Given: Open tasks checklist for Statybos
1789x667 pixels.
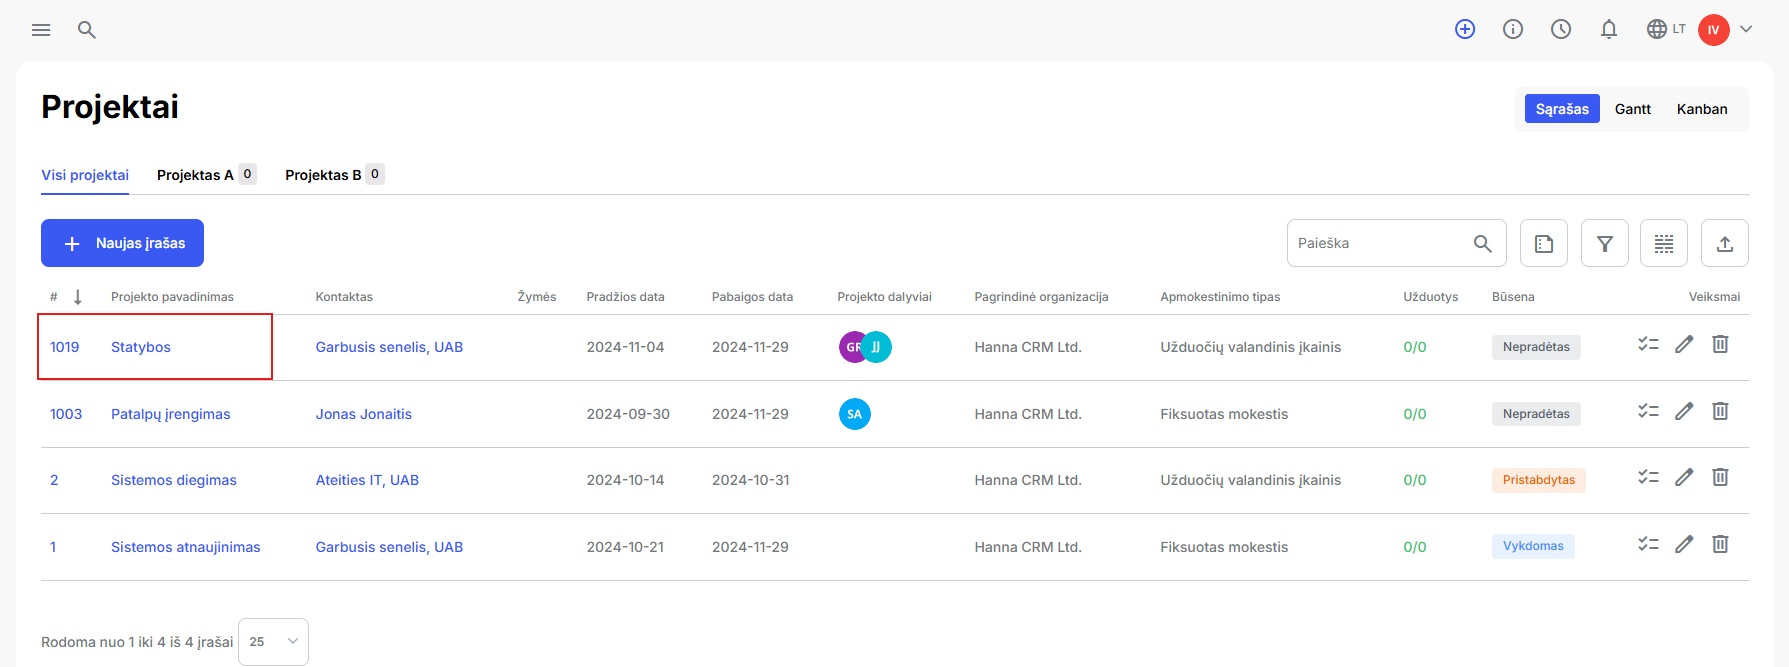Looking at the screenshot, I should (x=1648, y=344).
